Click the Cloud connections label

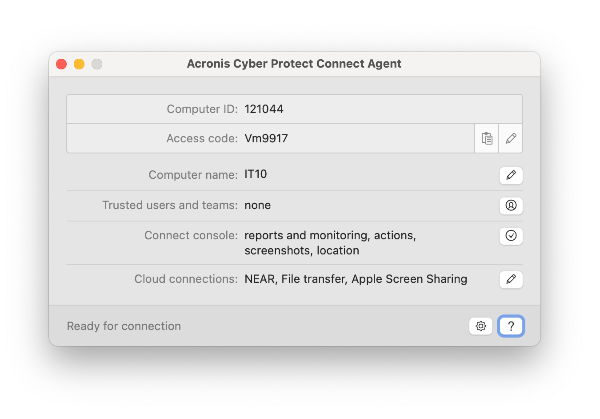click(186, 279)
